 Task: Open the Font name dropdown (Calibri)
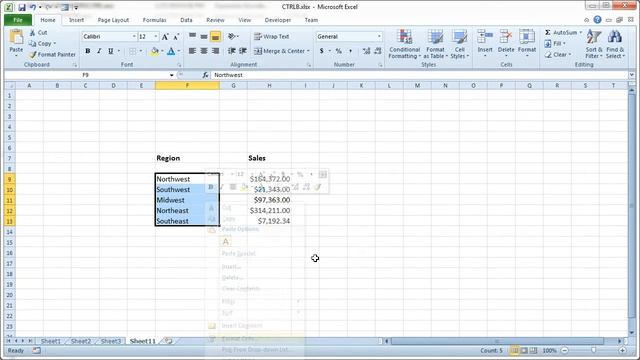[134, 37]
